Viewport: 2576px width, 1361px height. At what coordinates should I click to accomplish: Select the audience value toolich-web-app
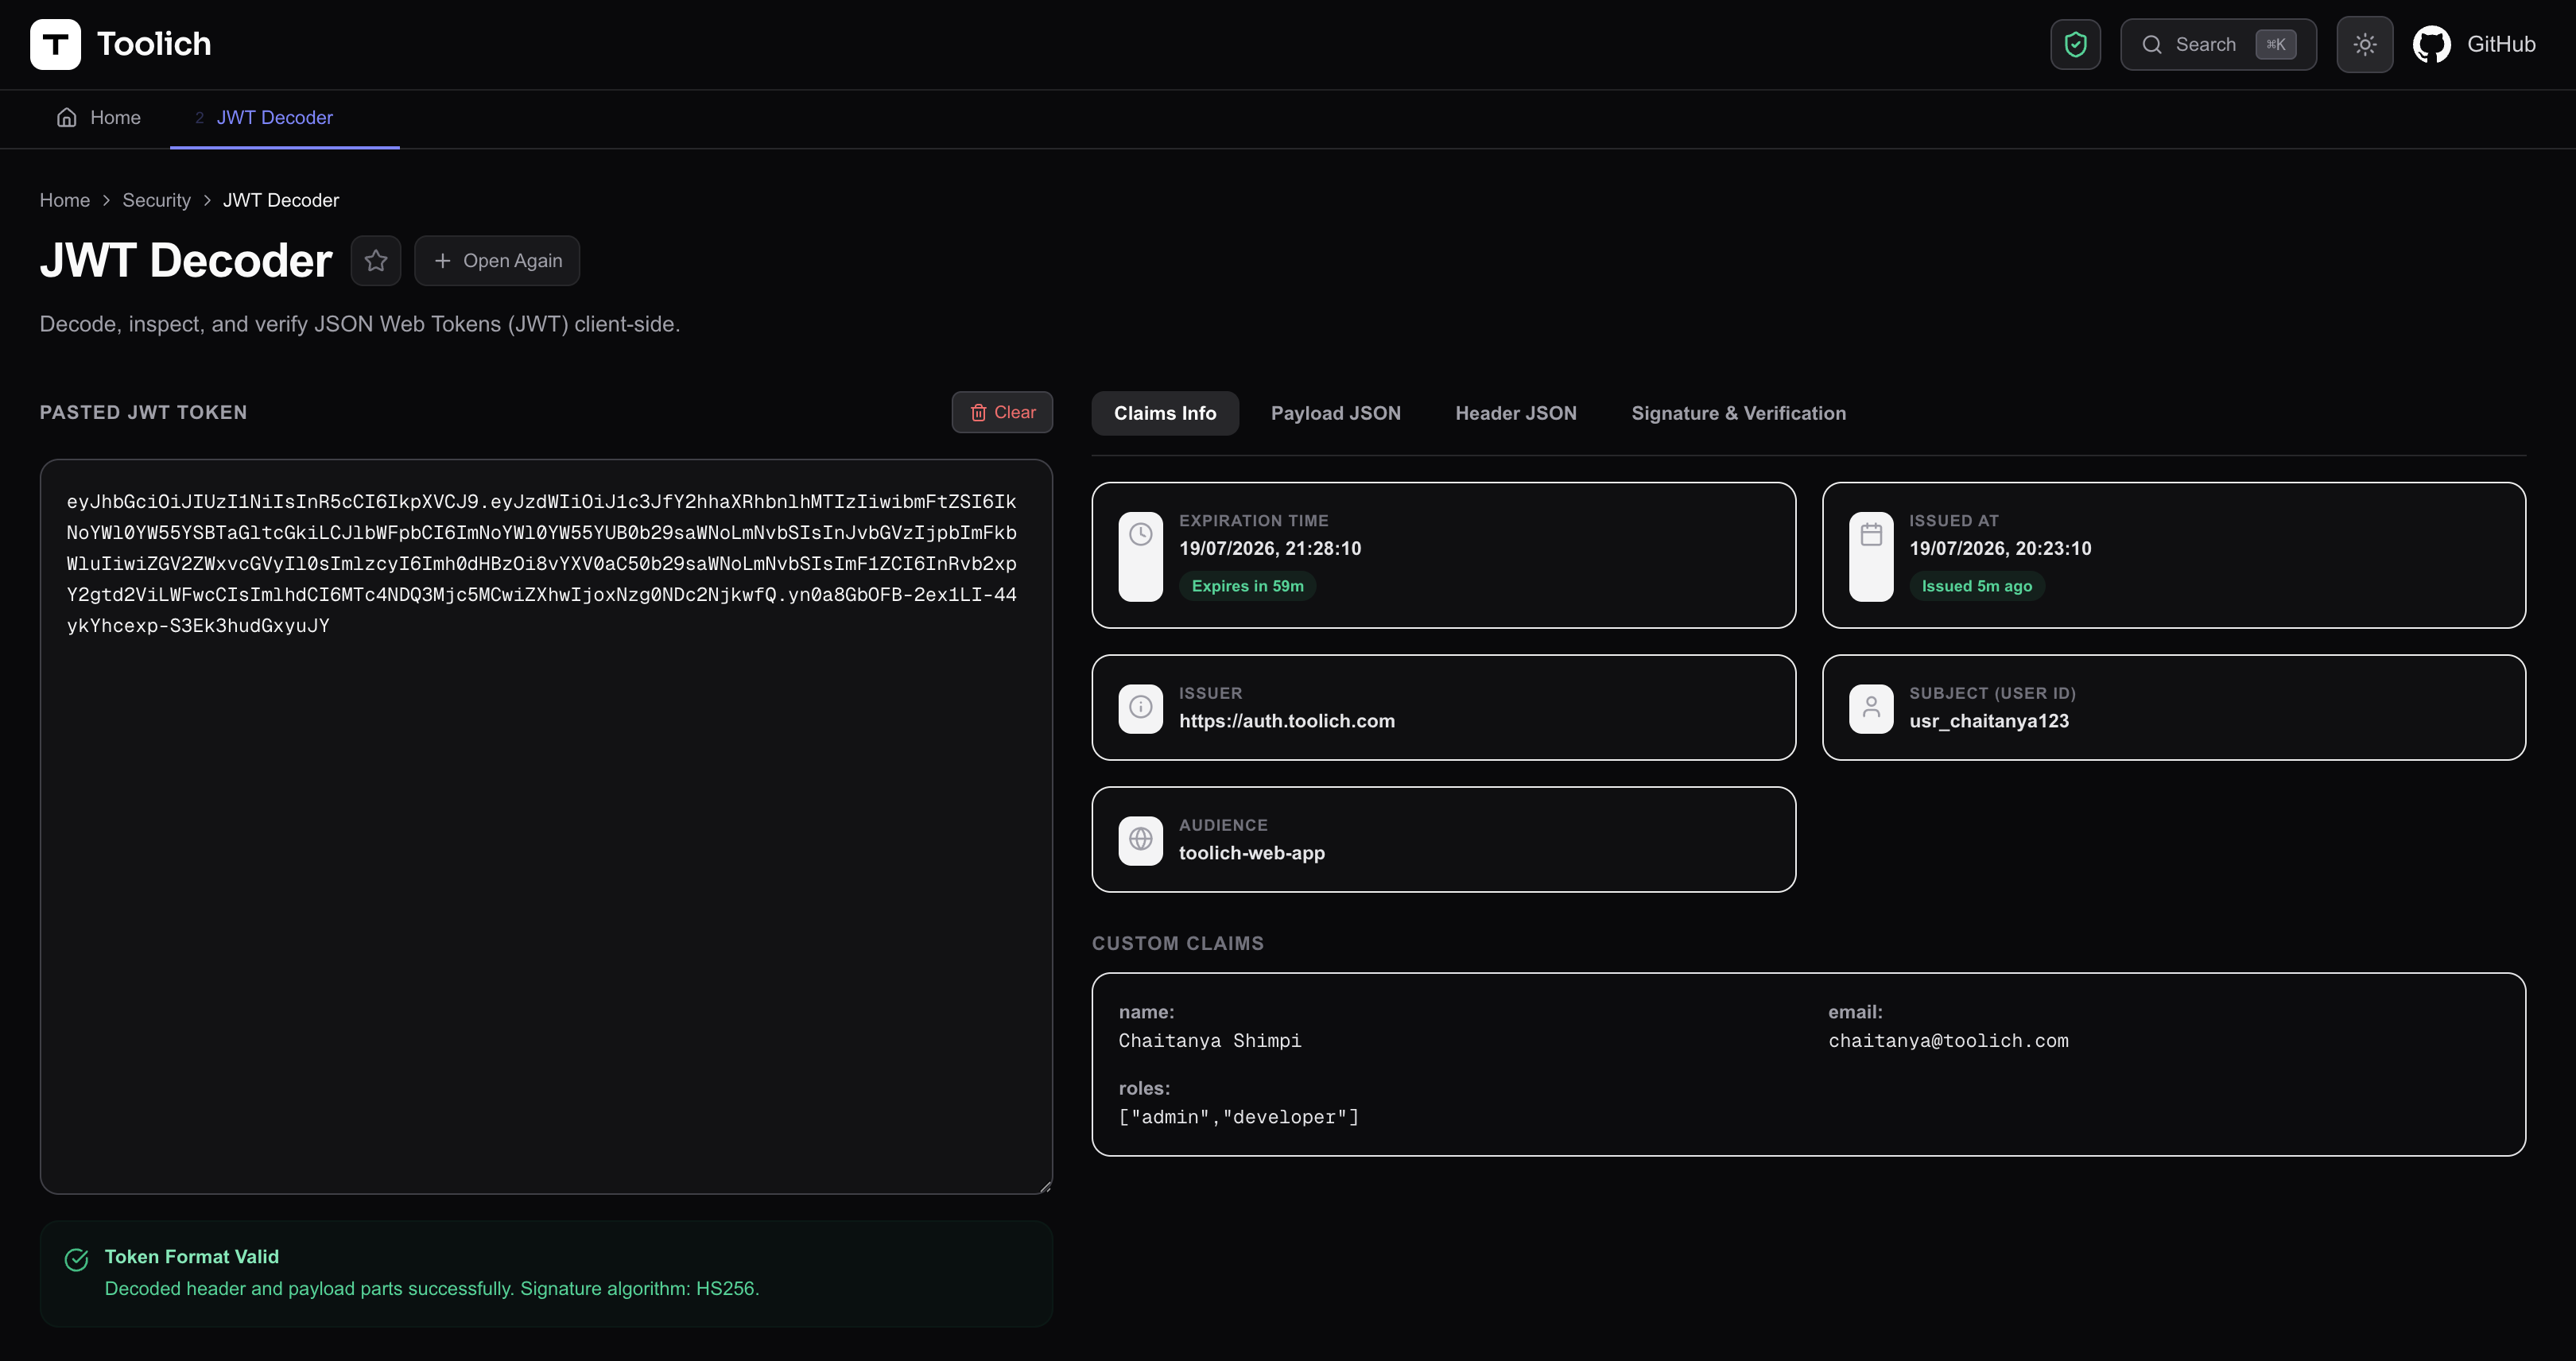click(1251, 853)
